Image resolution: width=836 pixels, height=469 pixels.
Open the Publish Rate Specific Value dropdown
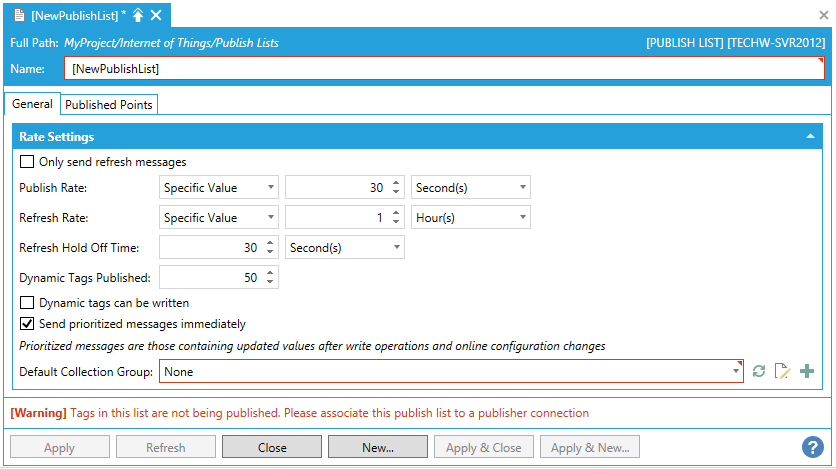pos(219,187)
